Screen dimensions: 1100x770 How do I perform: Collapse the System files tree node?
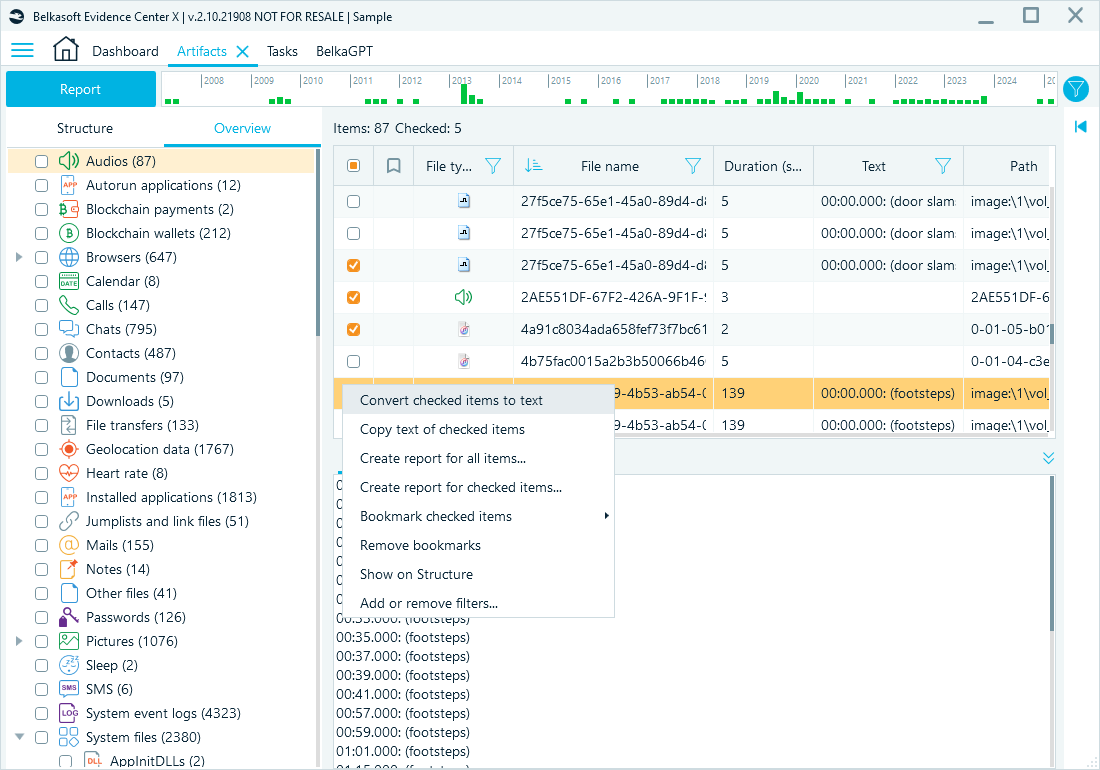(18, 737)
